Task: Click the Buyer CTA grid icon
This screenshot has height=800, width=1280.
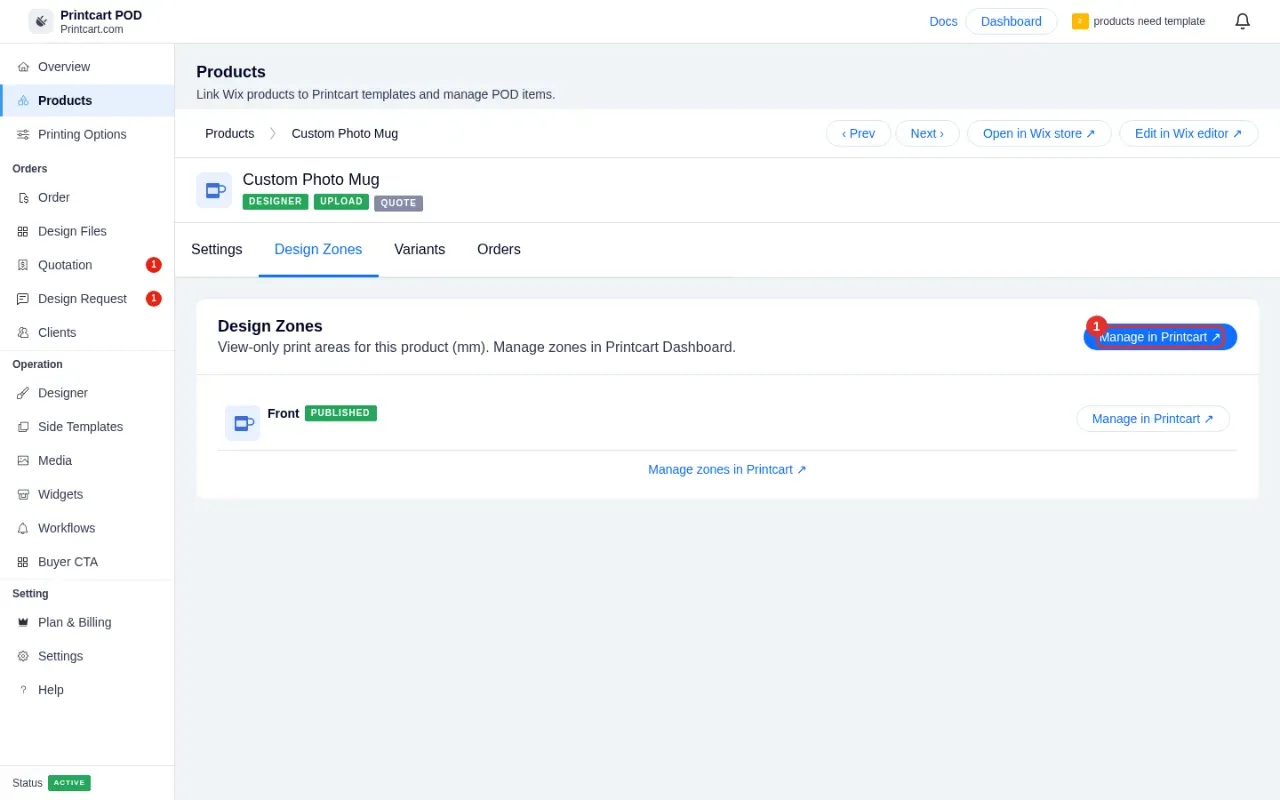Action: [x=23, y=562]
